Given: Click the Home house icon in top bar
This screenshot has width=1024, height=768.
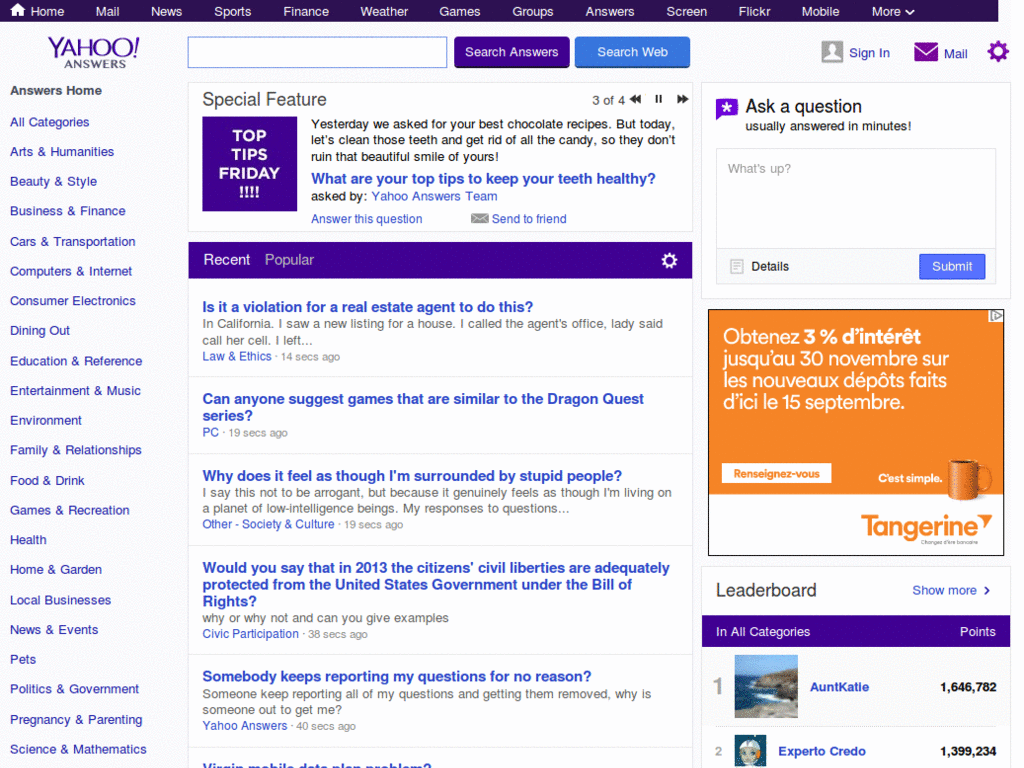Looking at the screenshot, I should click(x=18, y=10).
